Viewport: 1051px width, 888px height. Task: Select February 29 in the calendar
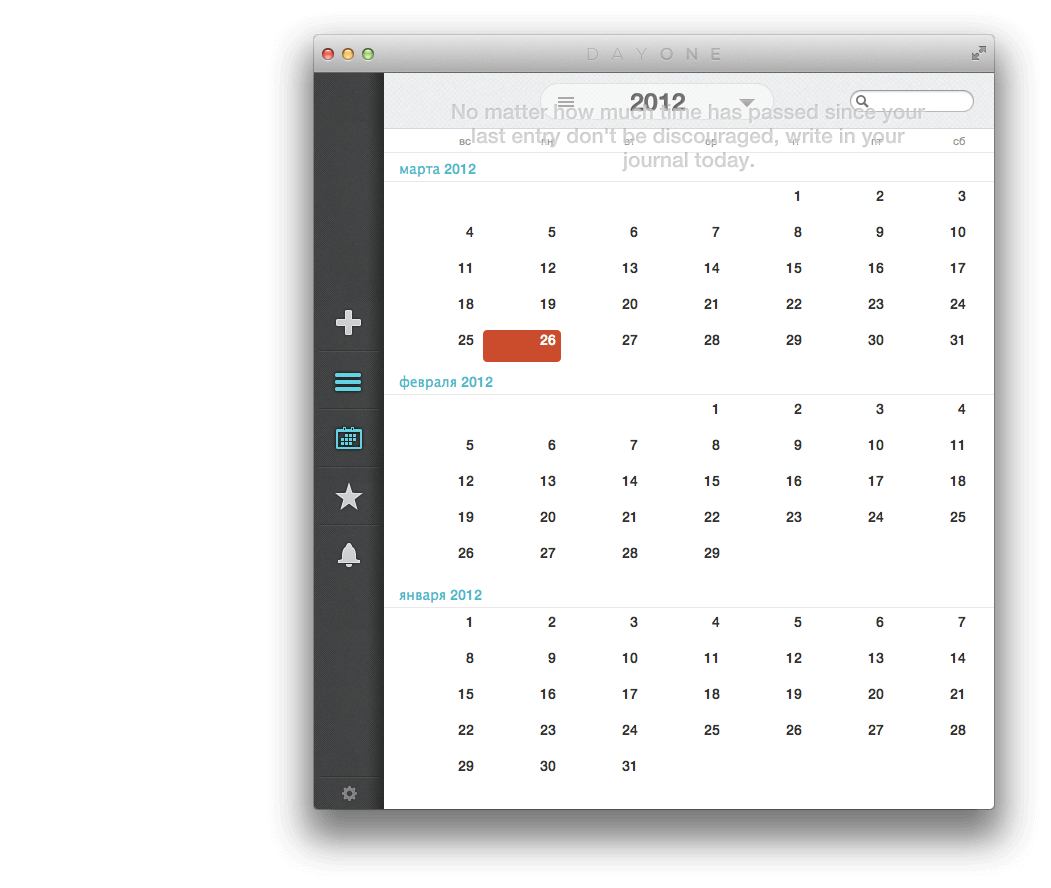[x=711, y=554]
